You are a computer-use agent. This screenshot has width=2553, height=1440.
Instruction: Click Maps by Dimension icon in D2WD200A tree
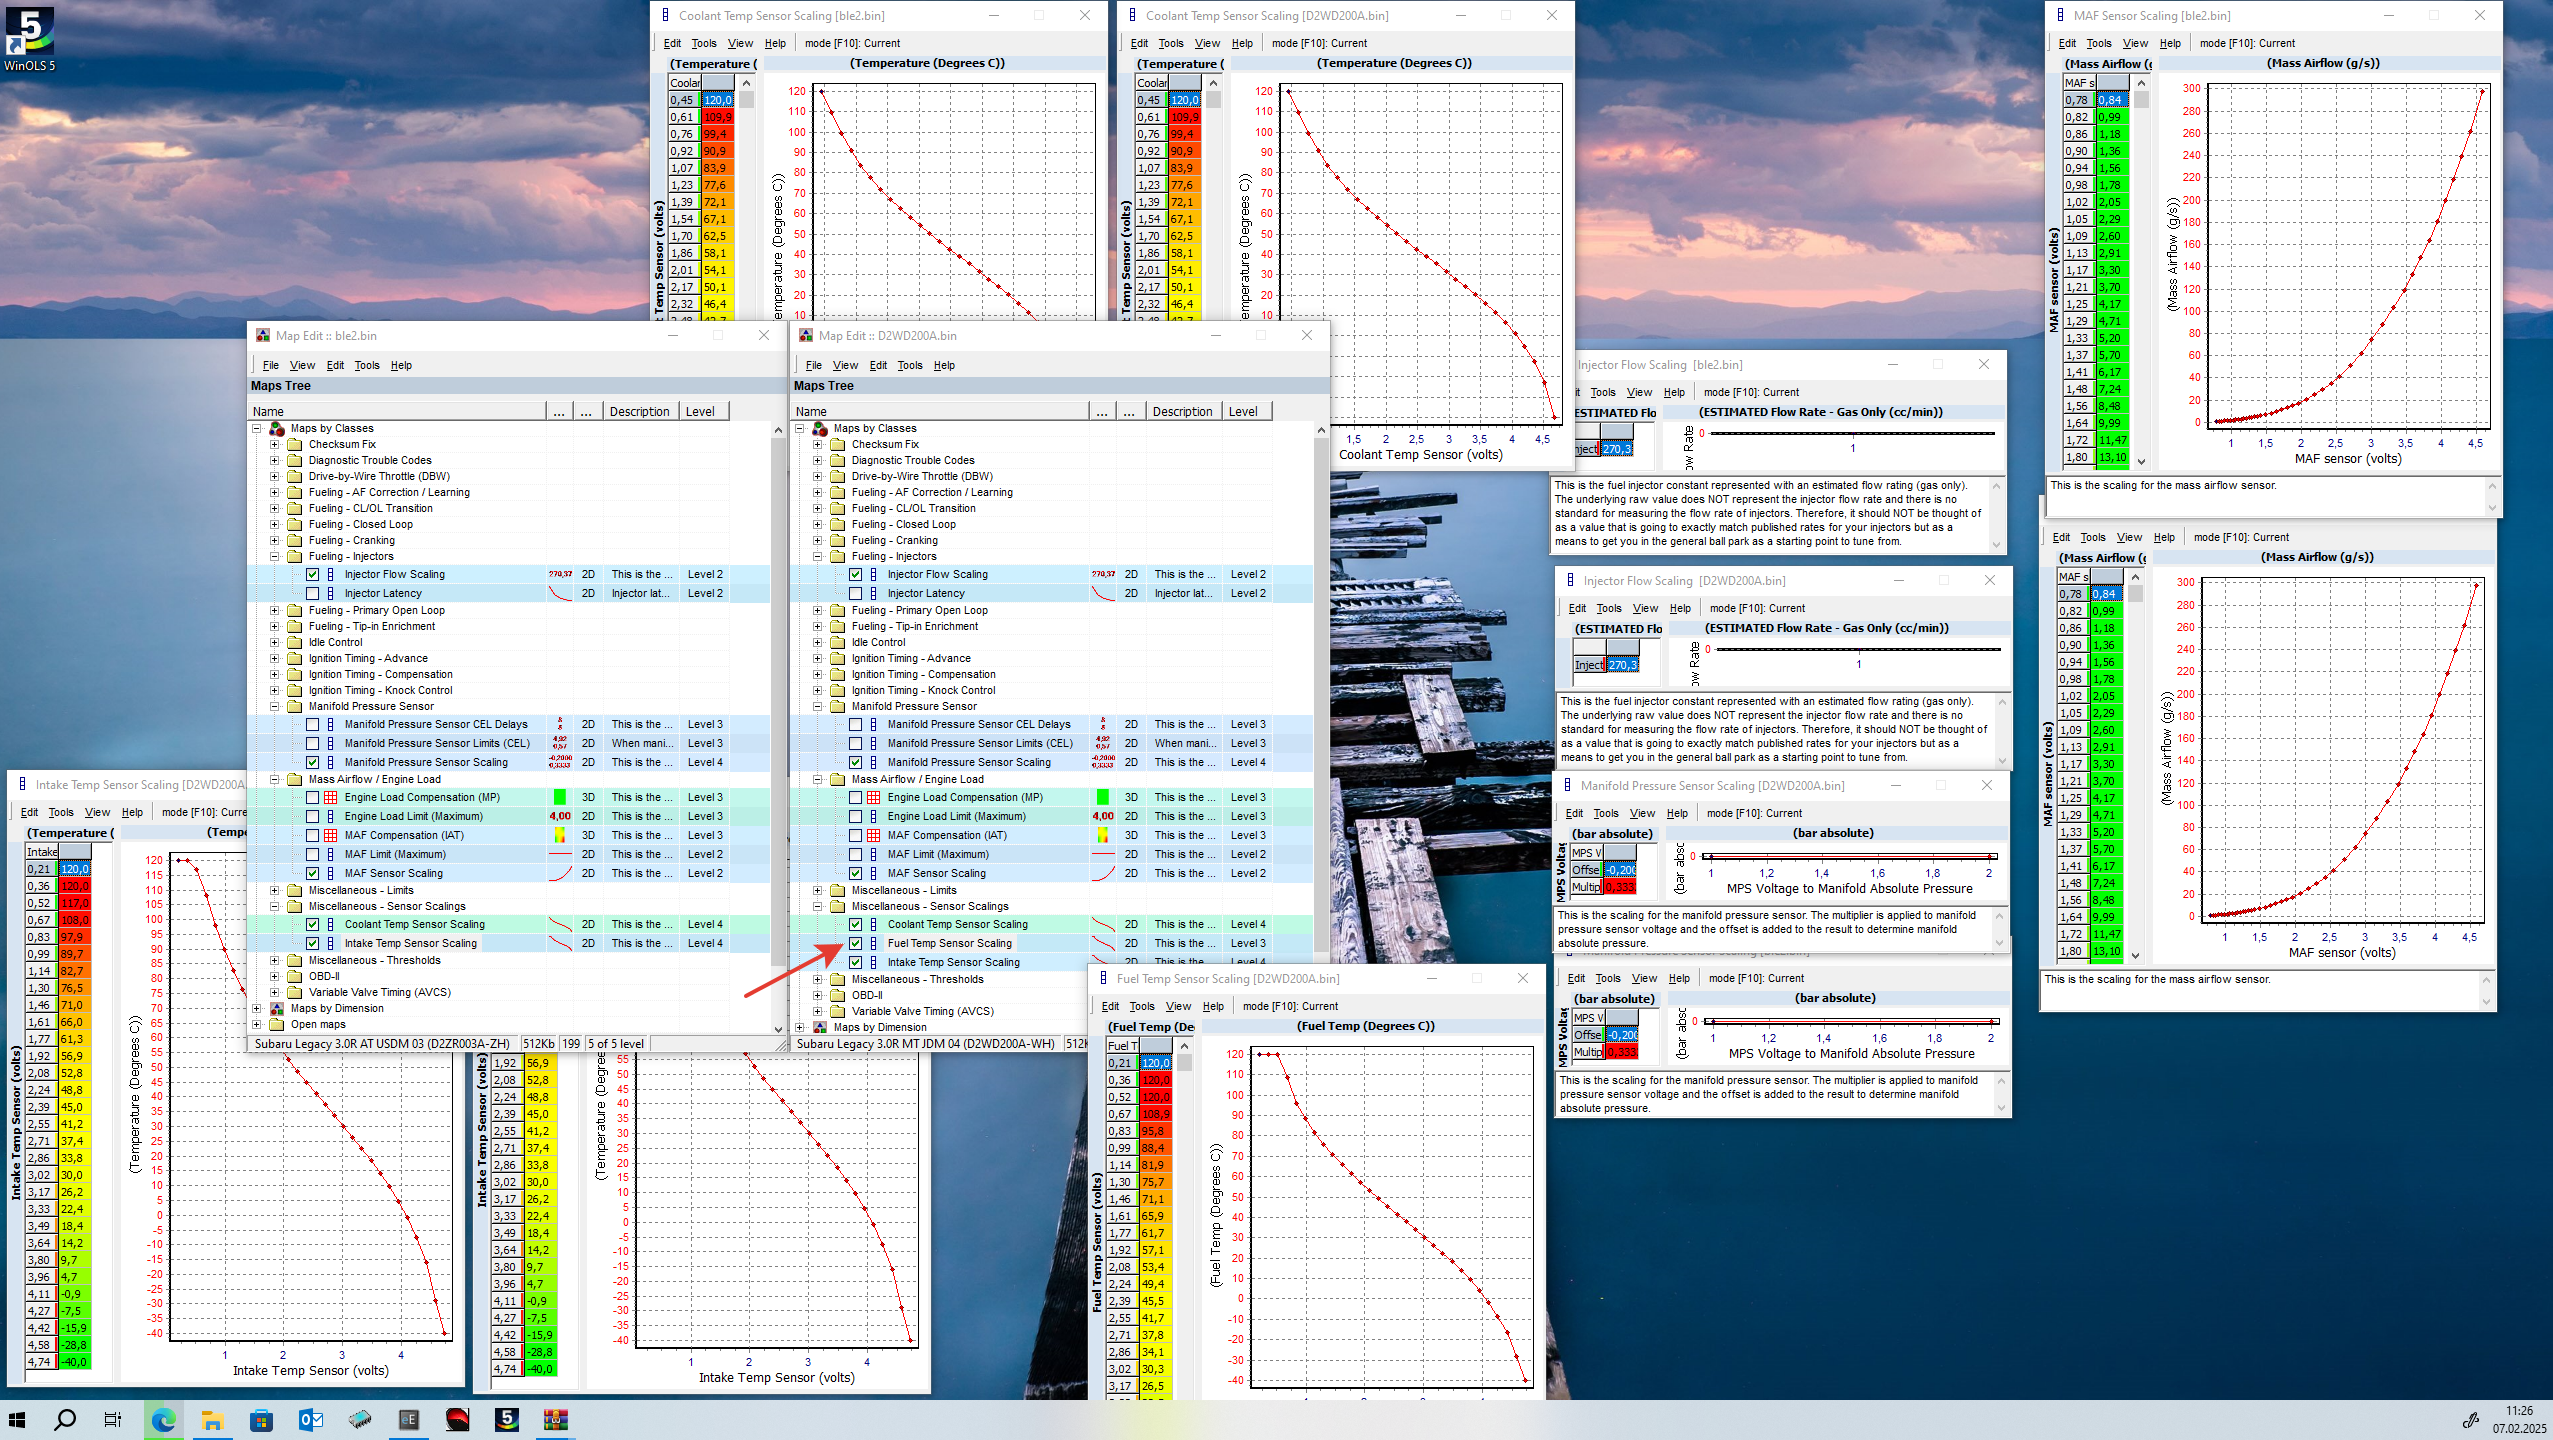[x=820, y=1027]
